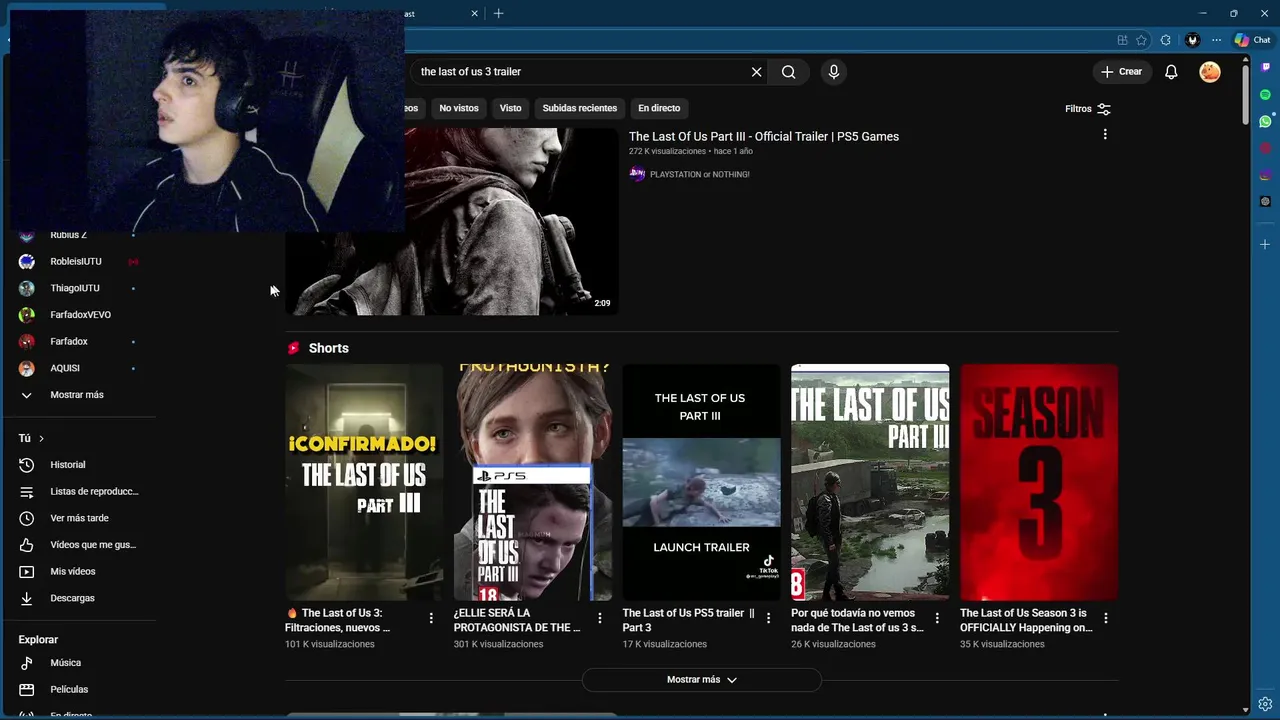This screenshot has height=720, width=1280.
Task: Open the Crear button menu
Action: pos(1121,72)
